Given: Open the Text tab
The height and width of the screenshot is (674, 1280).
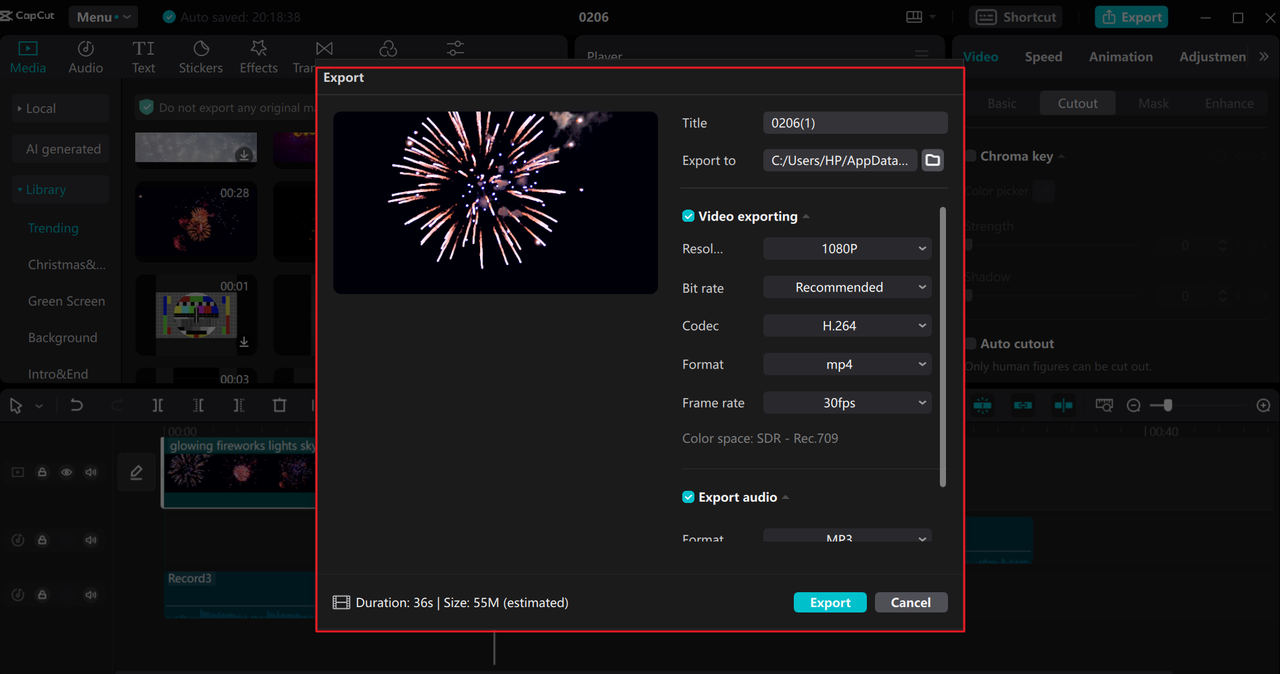Looking at the screenshot, I should [144, 57].
